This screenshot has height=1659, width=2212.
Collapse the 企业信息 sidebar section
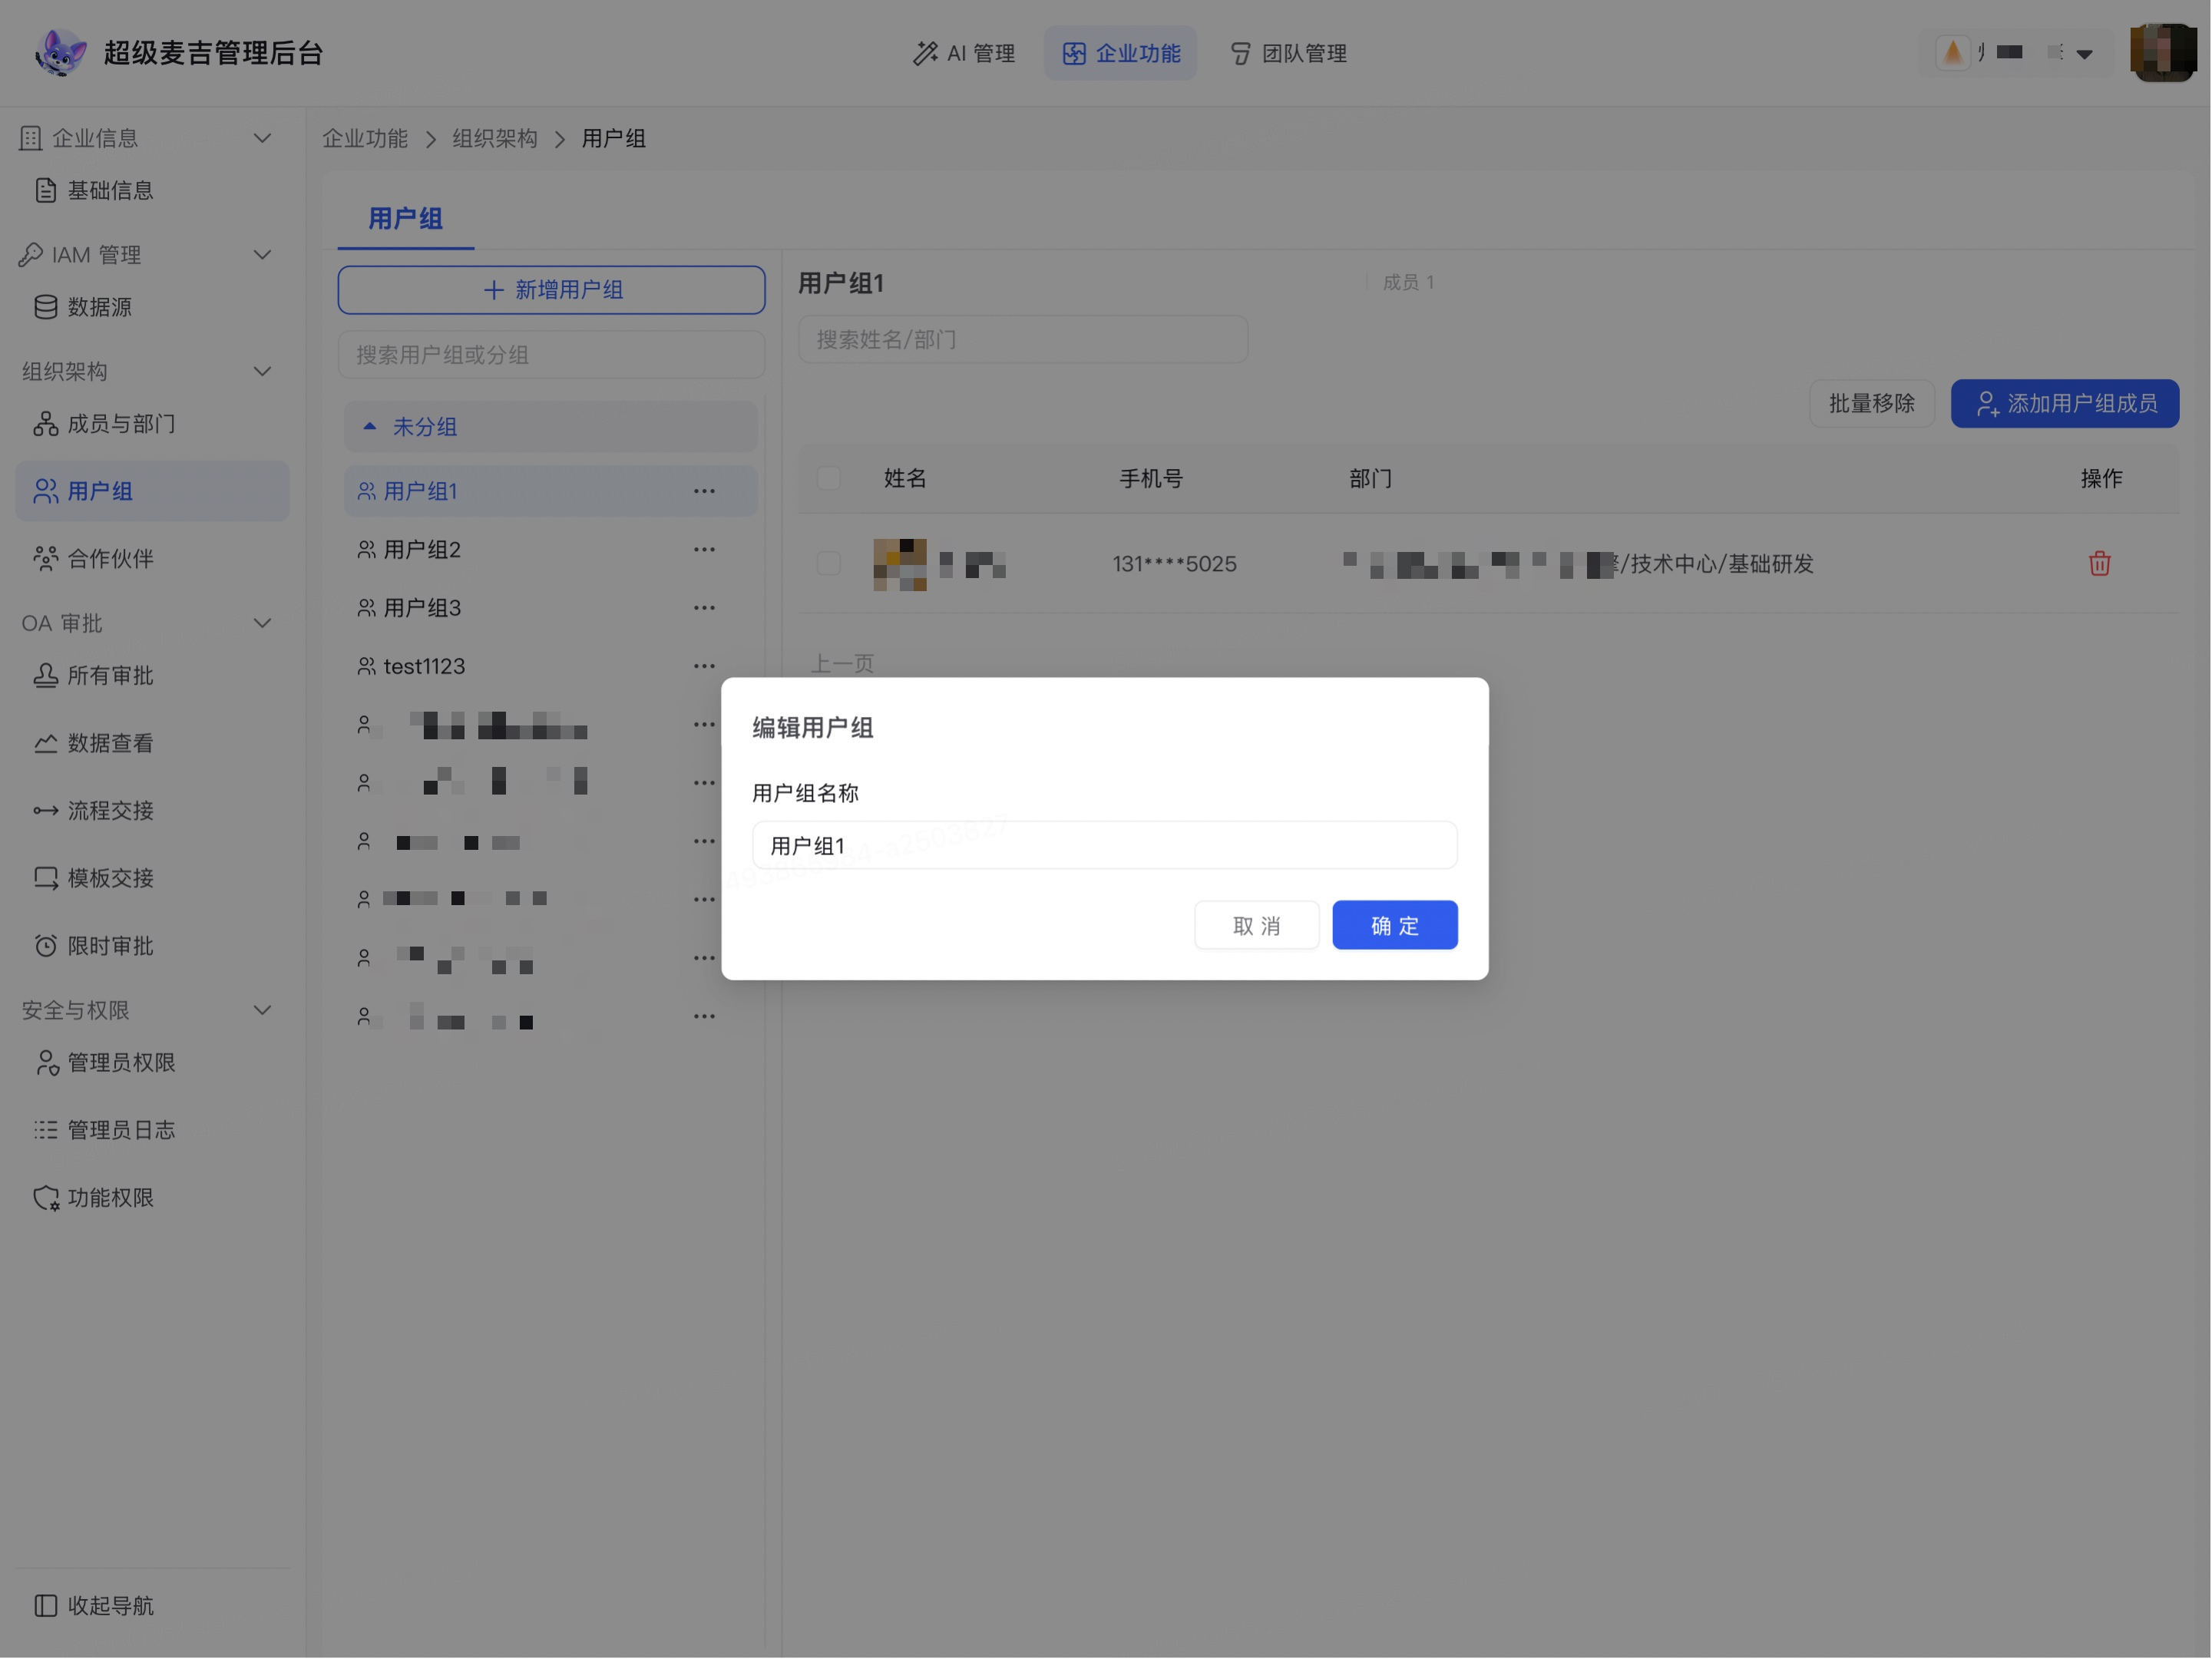(x=262, y=138)
